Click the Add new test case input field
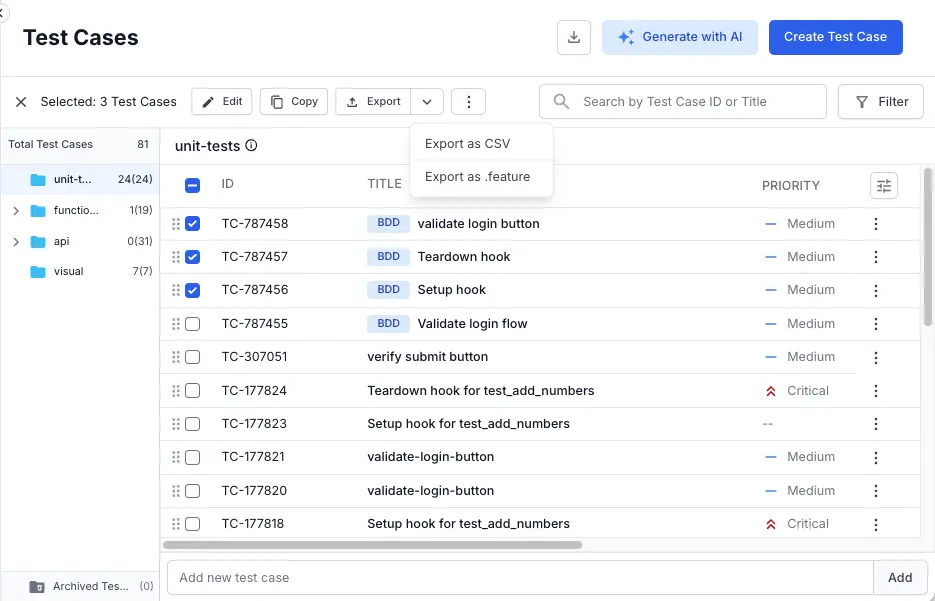Image resolution: width=935 pixels, height=601 pixels. [x=520, y=577]
